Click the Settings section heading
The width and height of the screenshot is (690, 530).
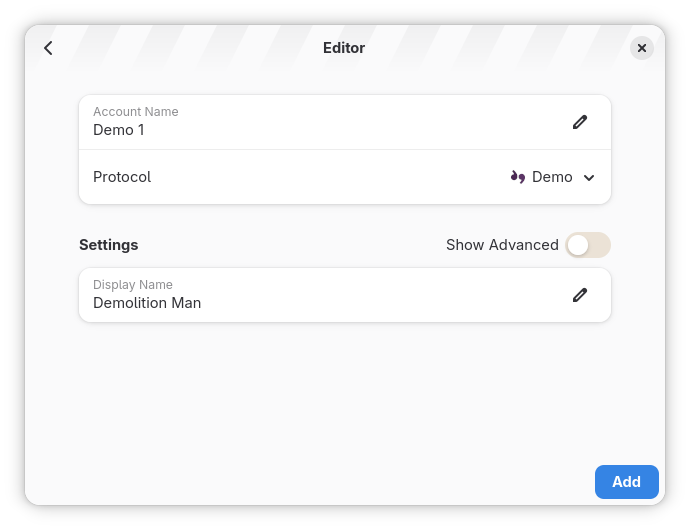pos(109,245)
